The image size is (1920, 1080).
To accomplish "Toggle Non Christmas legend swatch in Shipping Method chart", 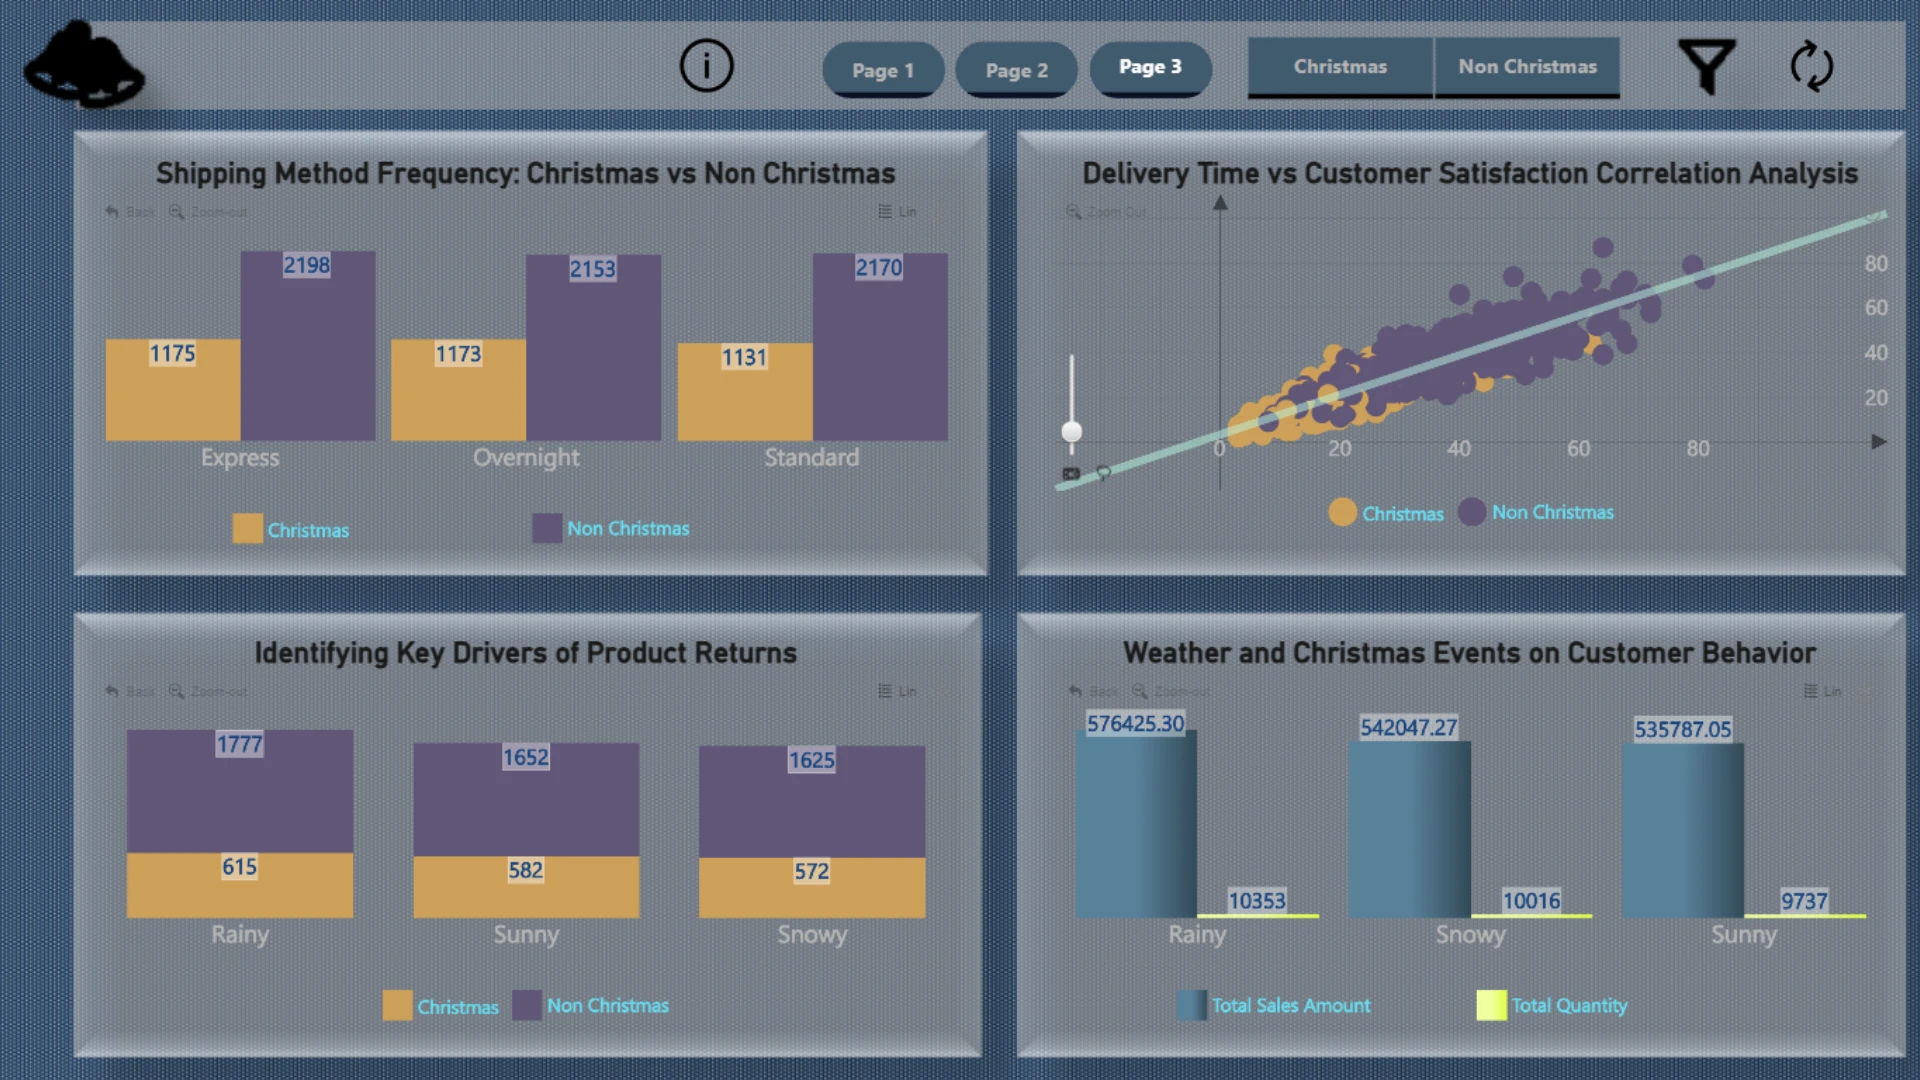I will pyautogui.click(x=547, y=528).
